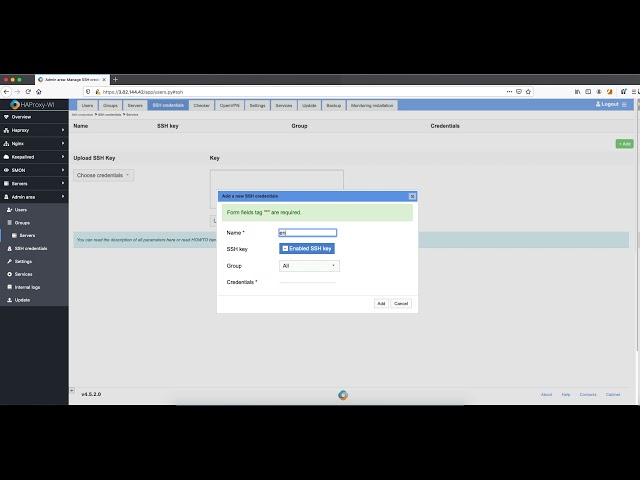Open the Help footer link
Image resolution: width=640 pixels, height=480 pixels.
pyautogui.click(x=566, y=395)
